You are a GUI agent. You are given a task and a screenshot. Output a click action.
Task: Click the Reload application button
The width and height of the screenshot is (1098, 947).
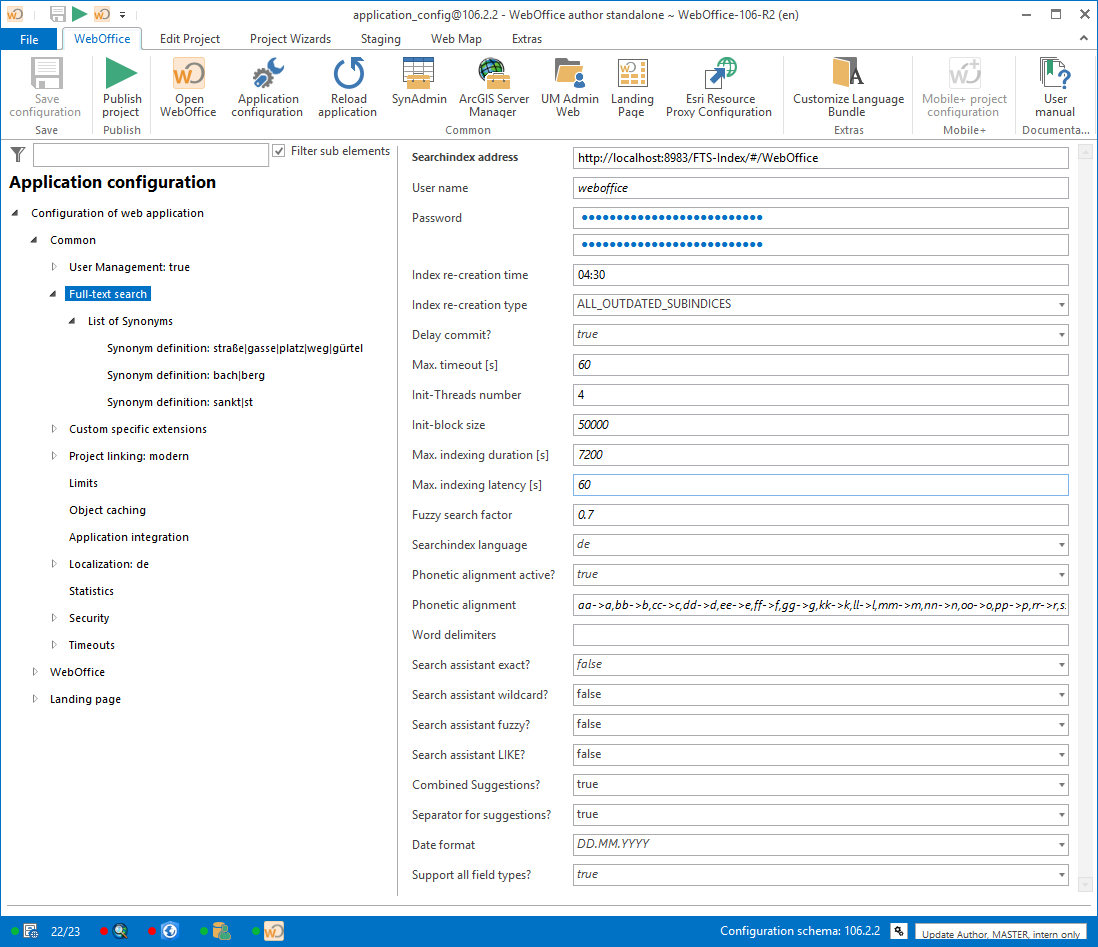[x=347, y=86]
